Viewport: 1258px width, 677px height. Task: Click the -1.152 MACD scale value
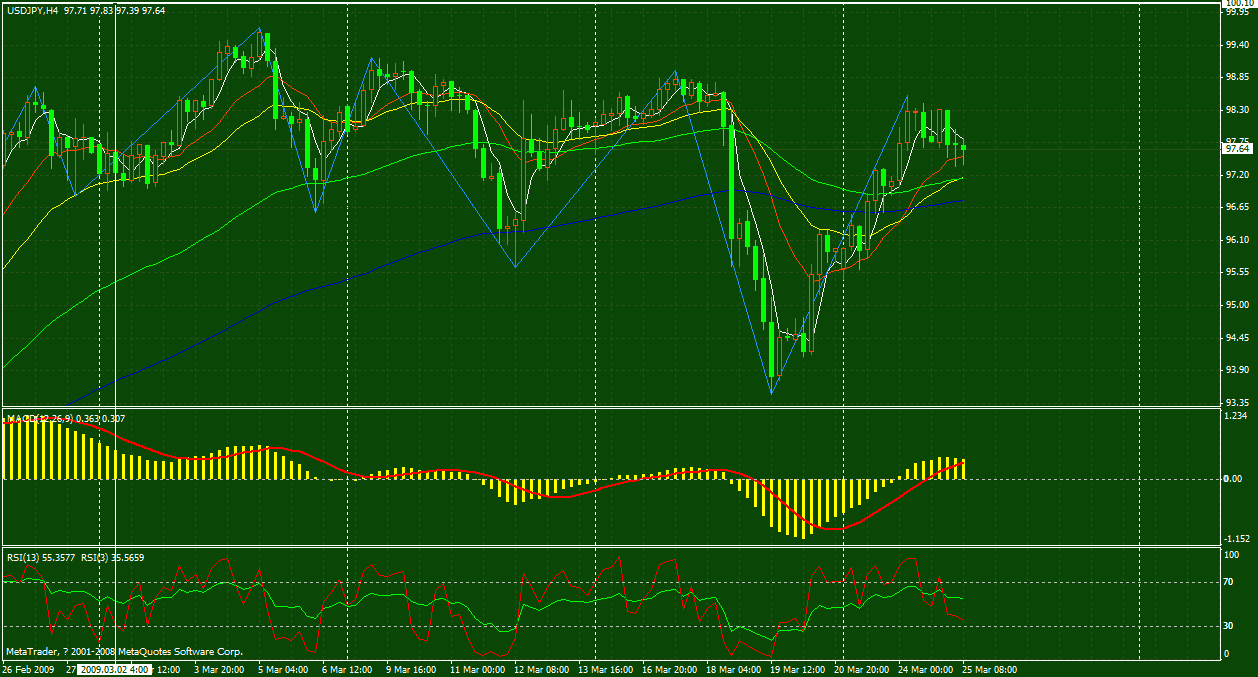(x=1237, y=538)
